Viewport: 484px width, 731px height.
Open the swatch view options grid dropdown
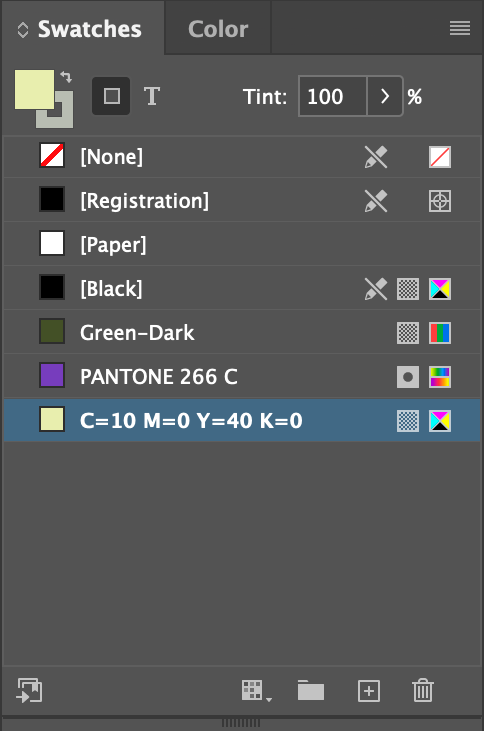256,690
